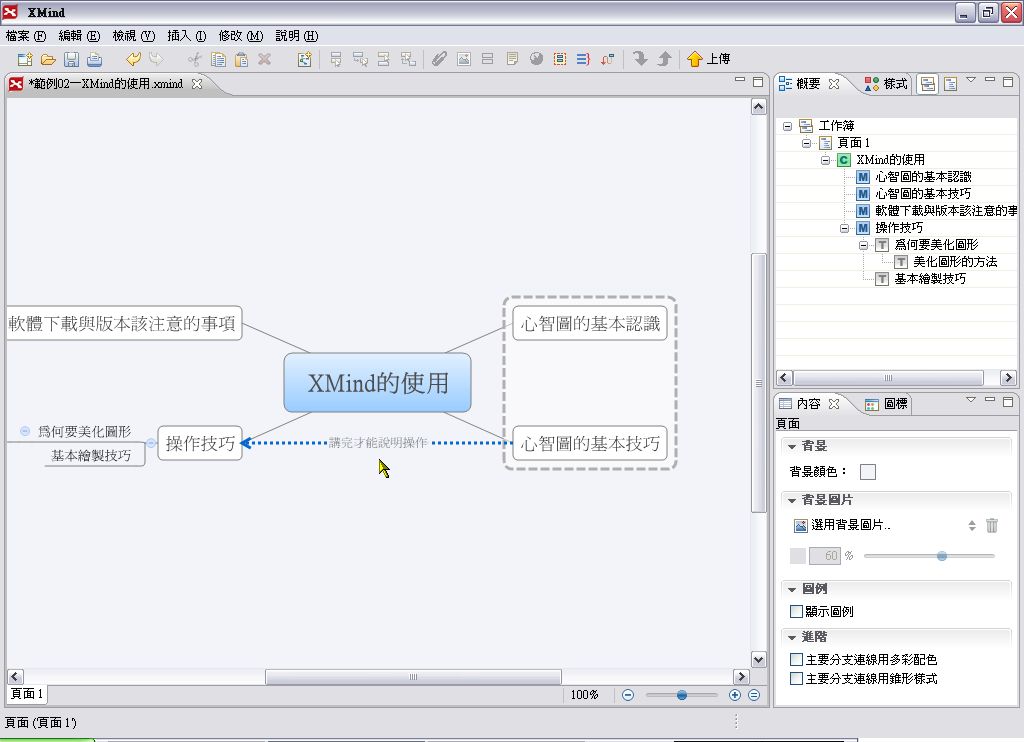
Task: Add a hyperlink with the globe icon
Action: 536,59
